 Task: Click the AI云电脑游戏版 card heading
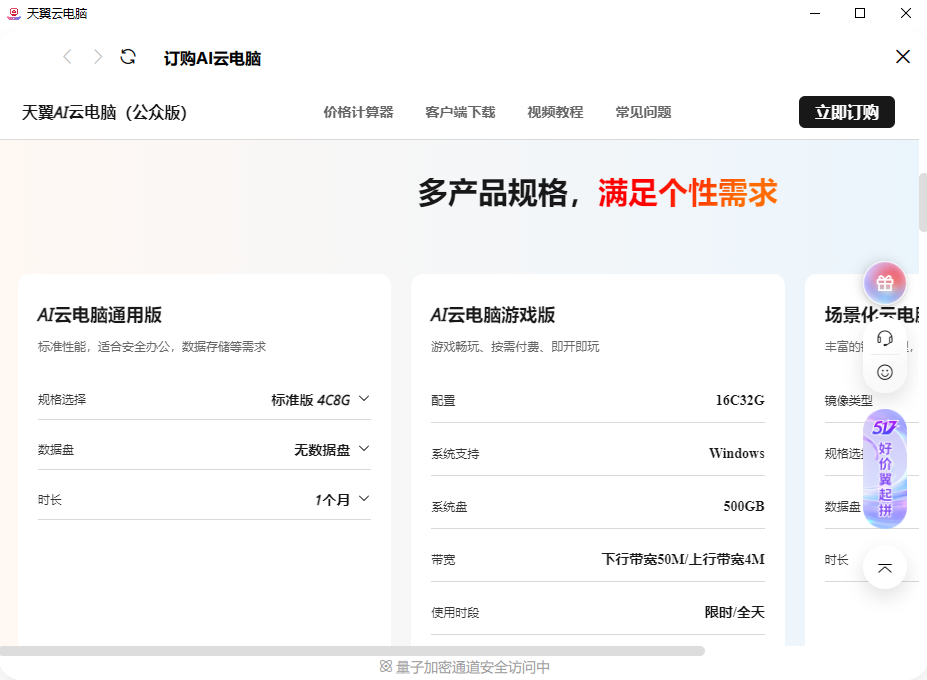click(492, 315)
